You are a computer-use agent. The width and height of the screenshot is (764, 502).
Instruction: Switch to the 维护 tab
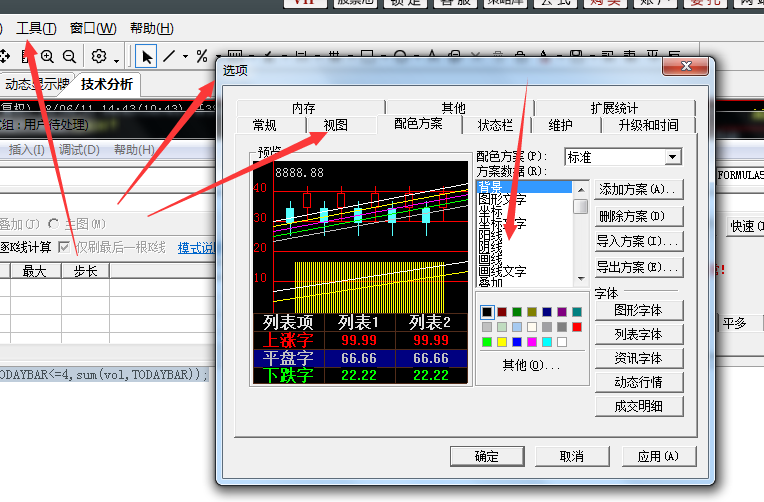click(560, 125)
